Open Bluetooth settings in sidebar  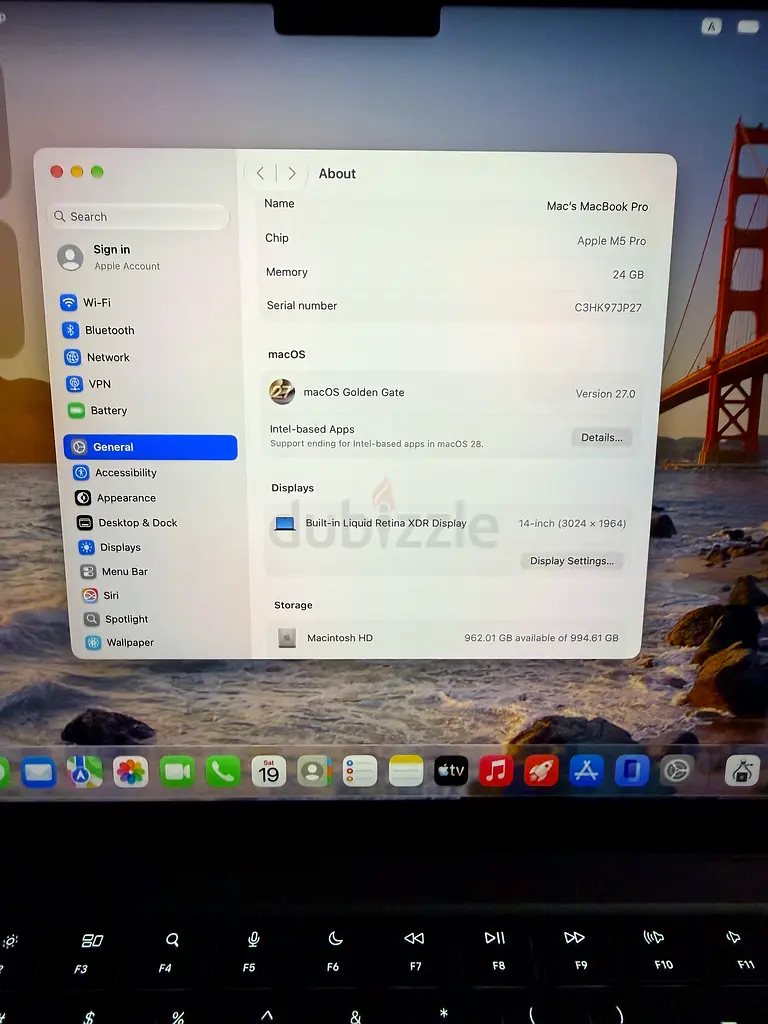(x=99, y=330)
